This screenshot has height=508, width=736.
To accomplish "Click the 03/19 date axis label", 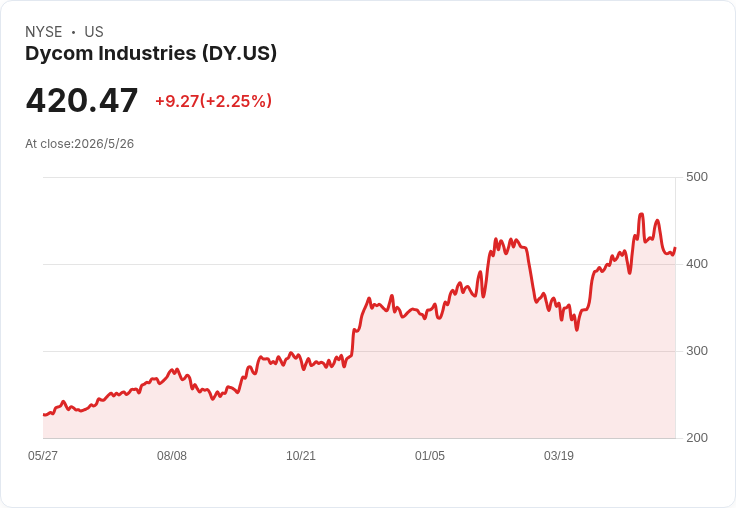I will [559, 455].
